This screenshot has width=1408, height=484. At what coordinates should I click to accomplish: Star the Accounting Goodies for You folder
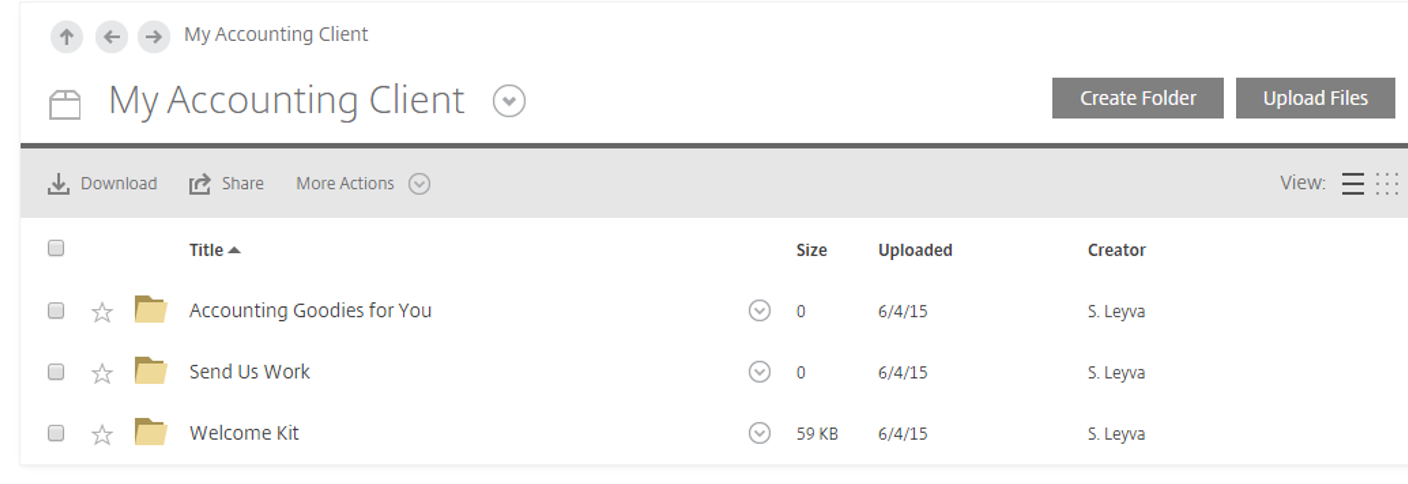[102, 313]
